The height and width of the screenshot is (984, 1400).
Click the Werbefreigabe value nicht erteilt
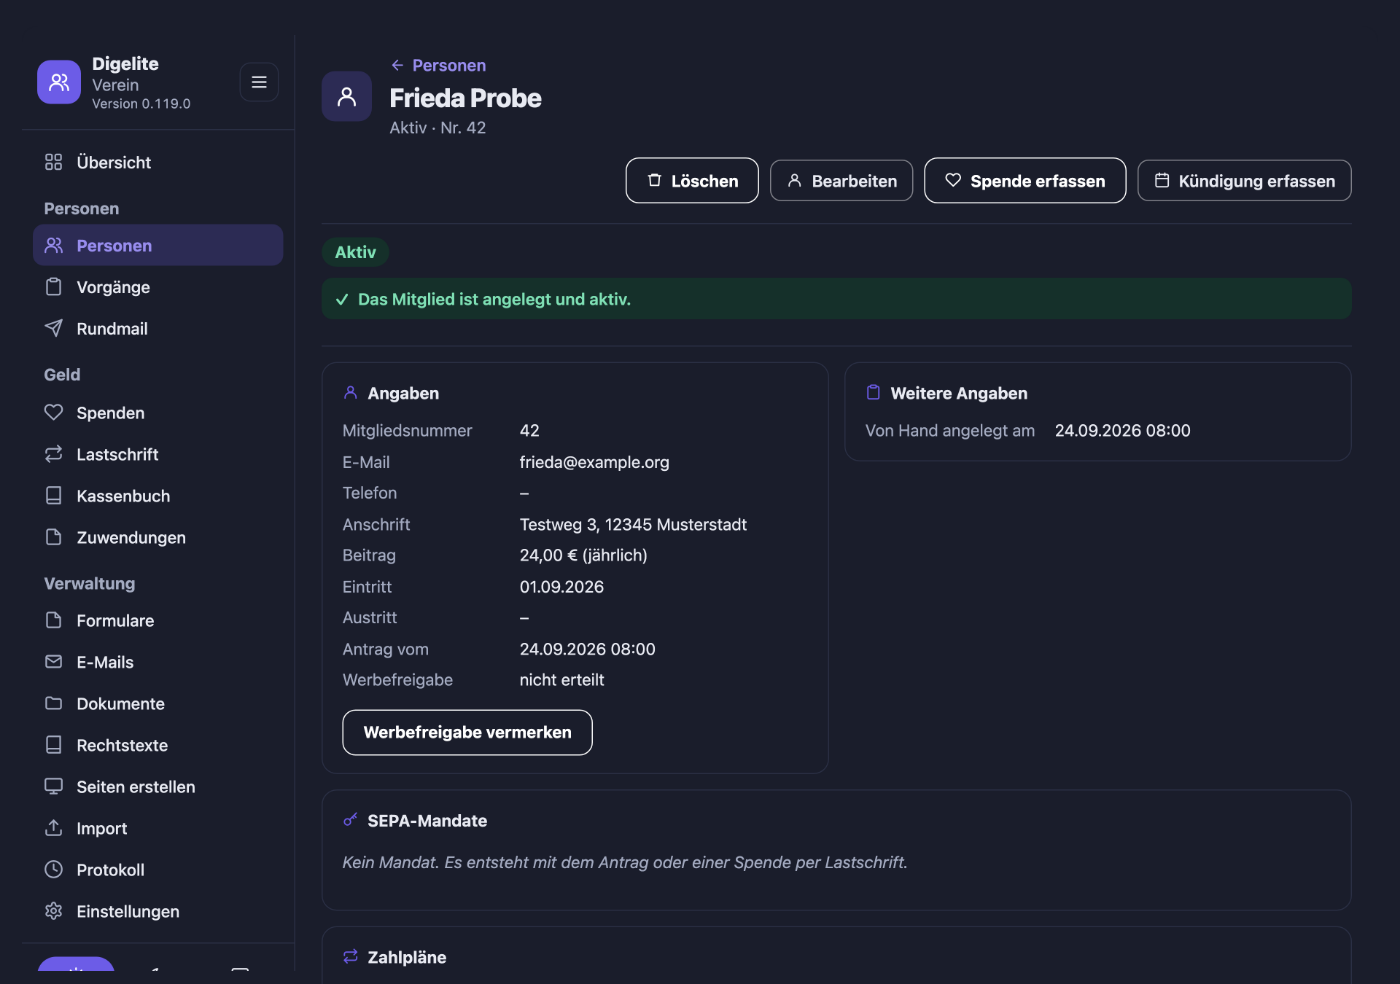(561, 679)
